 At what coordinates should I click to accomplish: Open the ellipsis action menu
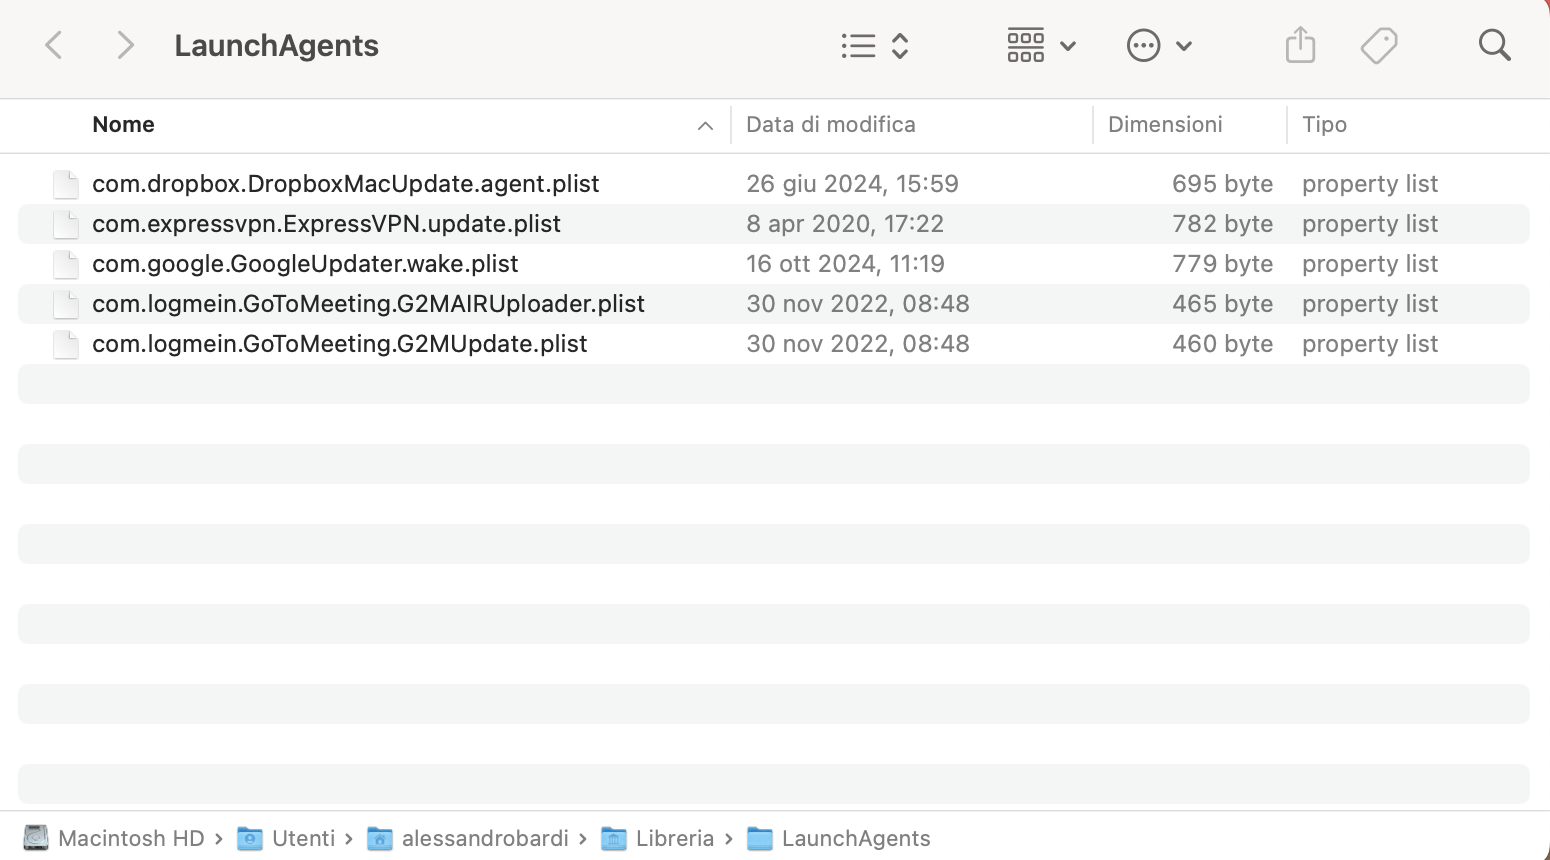[1158, 45]
